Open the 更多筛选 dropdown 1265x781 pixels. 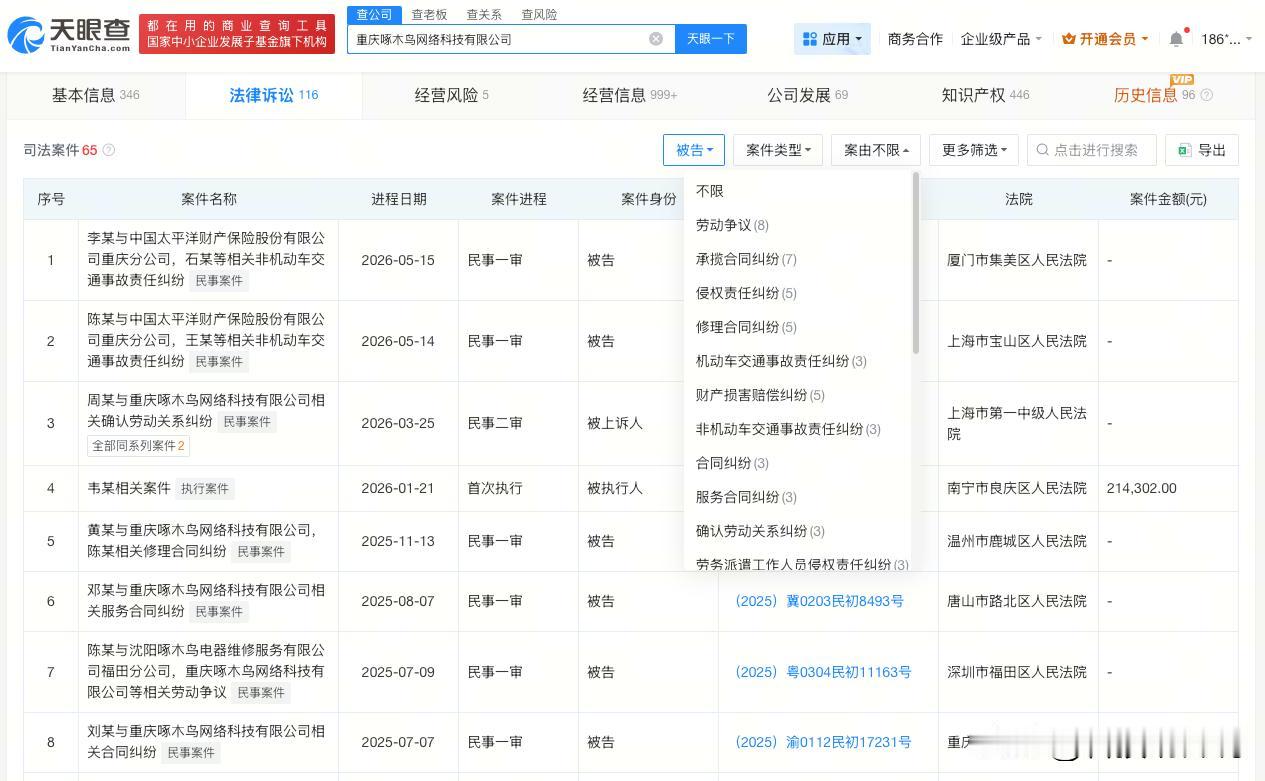click(974, 150)
